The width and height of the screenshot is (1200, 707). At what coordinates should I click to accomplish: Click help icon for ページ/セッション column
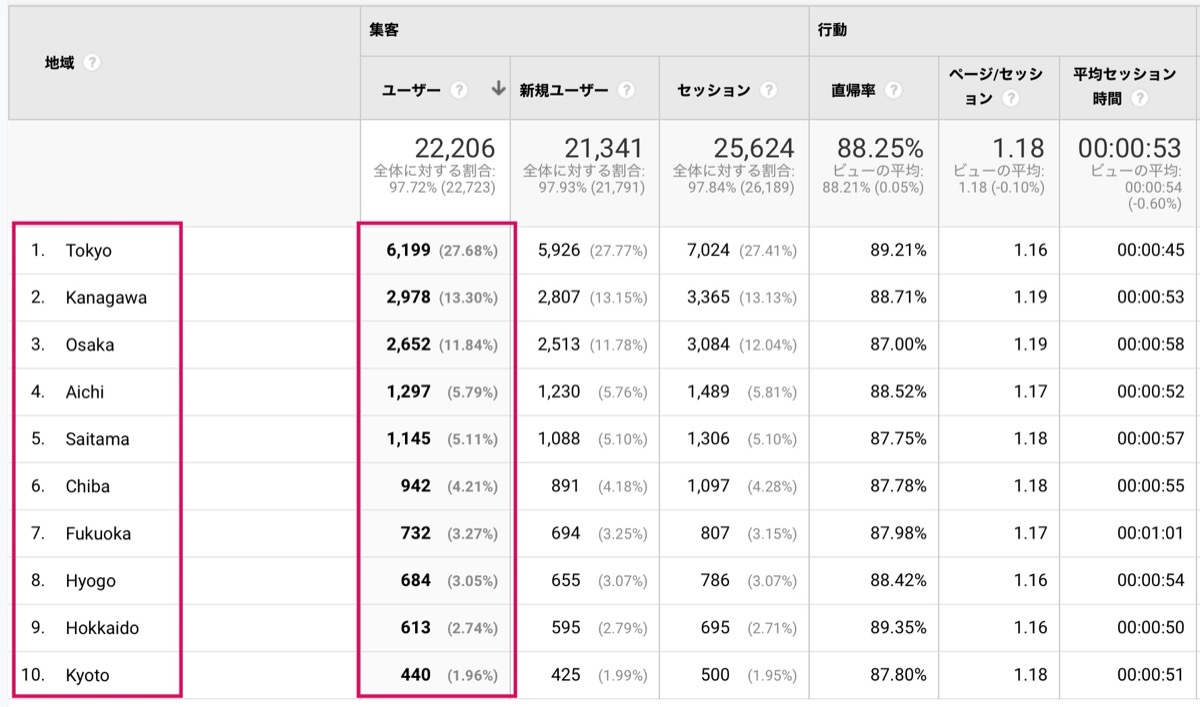tap(1011, 99)
